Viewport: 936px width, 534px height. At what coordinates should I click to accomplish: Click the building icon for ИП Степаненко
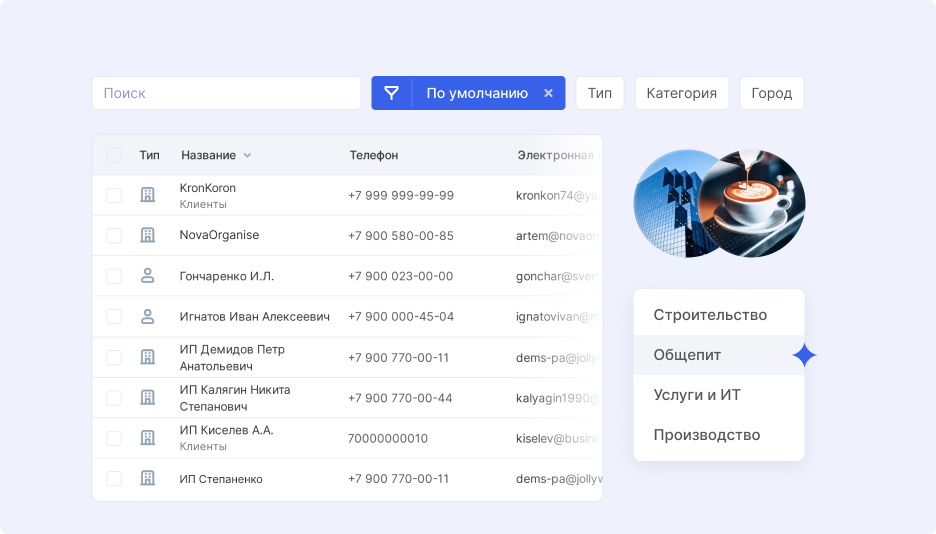tap(148, 478)
